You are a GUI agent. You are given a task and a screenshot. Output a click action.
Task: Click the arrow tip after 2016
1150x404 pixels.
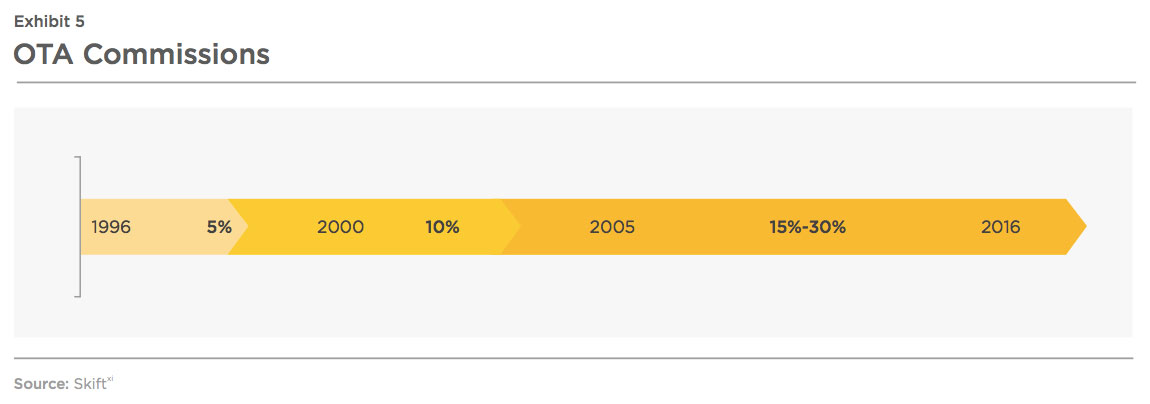click(1076, 227)
